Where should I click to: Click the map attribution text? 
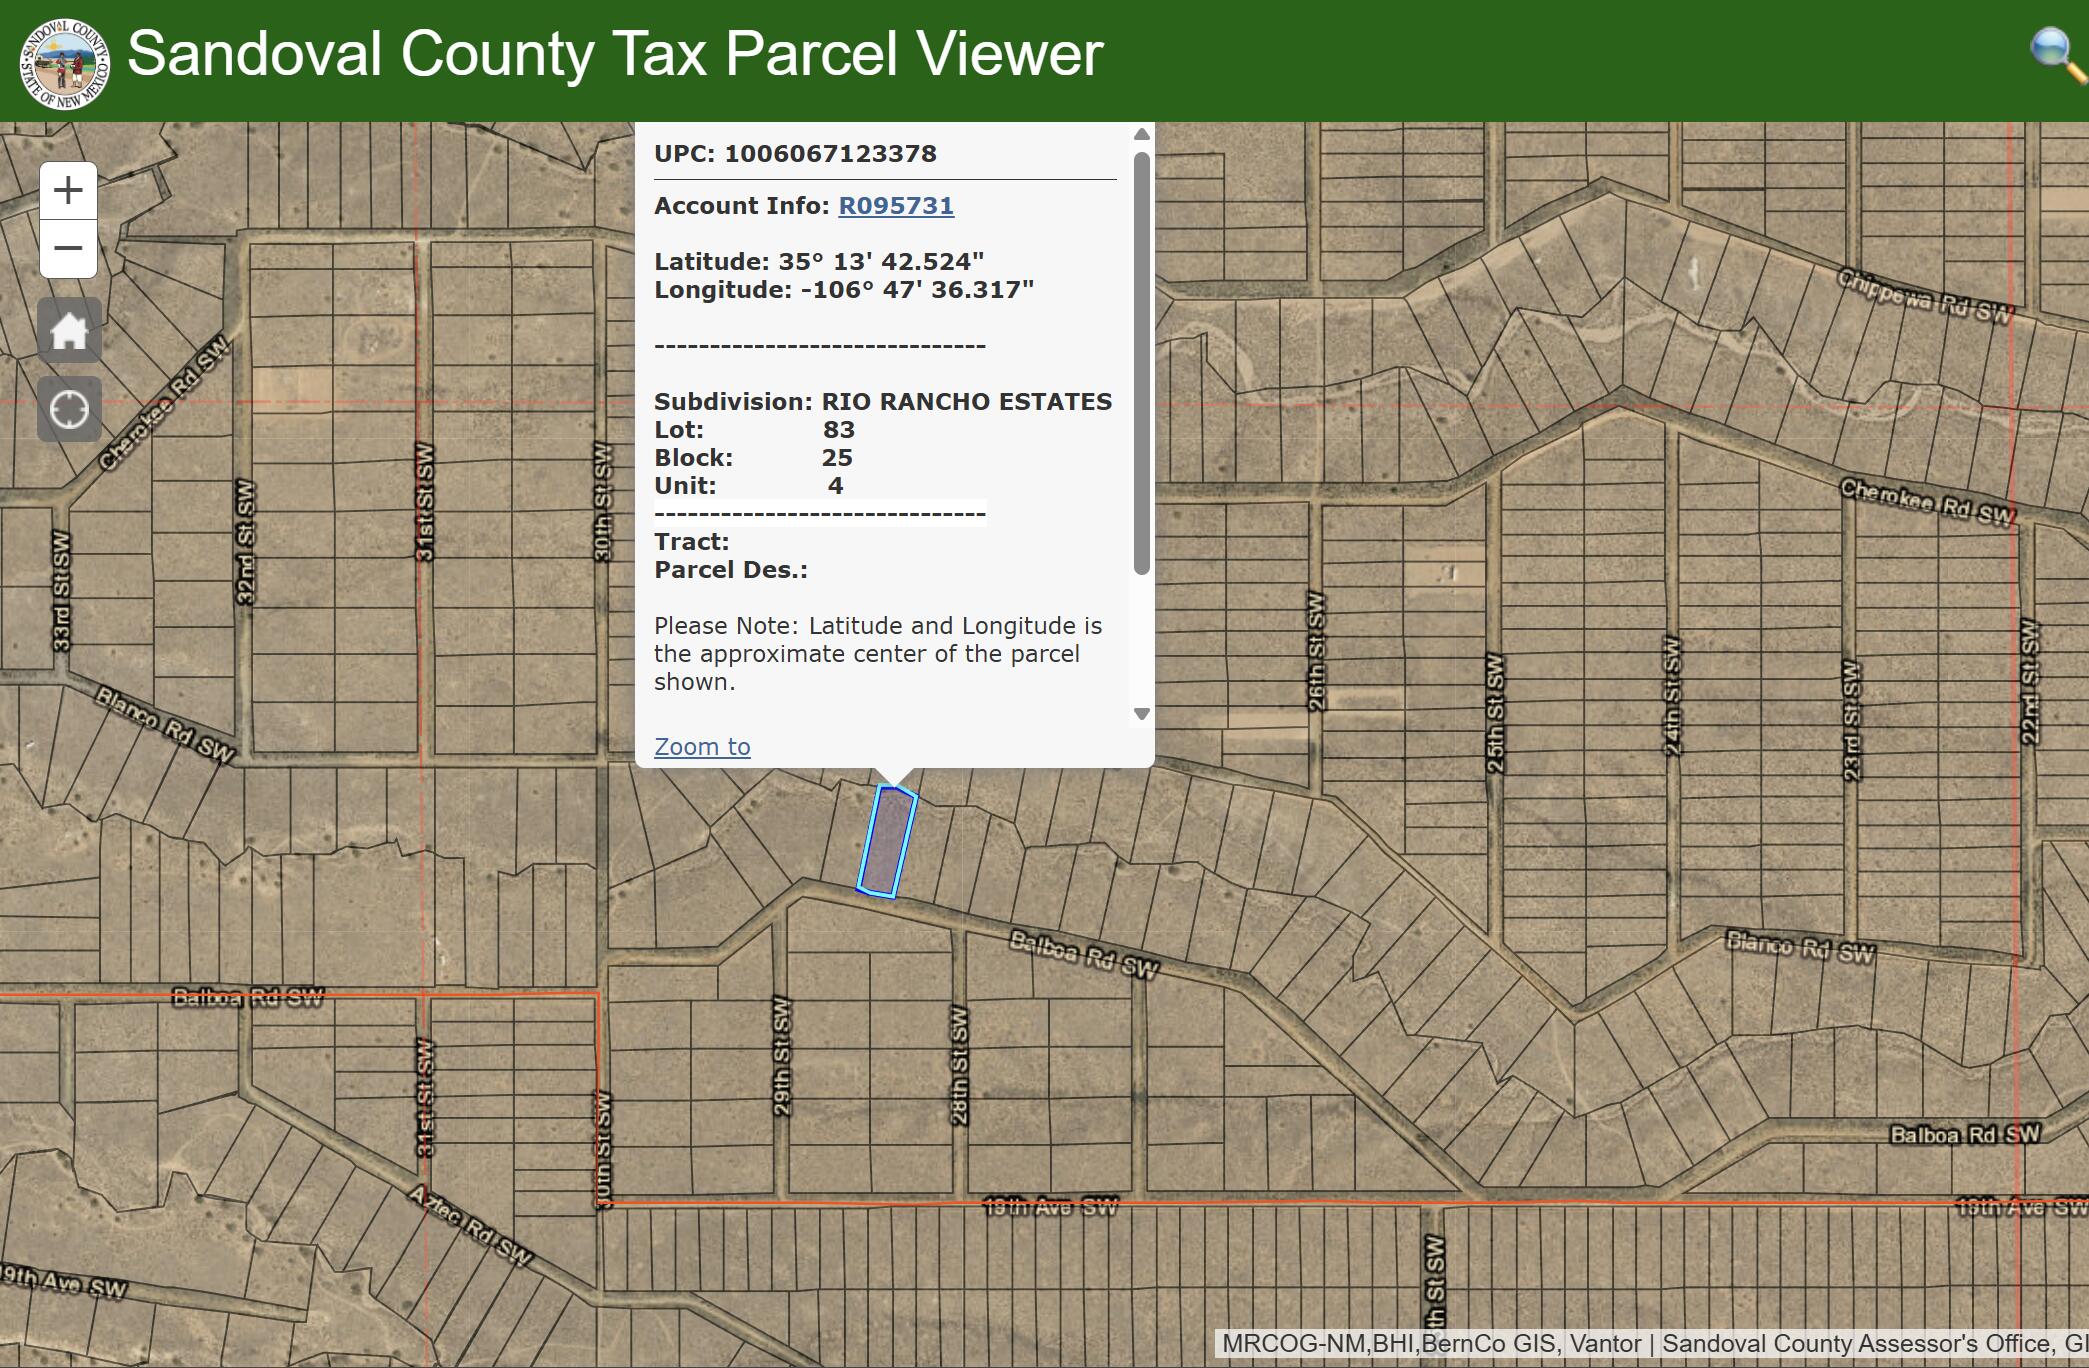1650,1344
